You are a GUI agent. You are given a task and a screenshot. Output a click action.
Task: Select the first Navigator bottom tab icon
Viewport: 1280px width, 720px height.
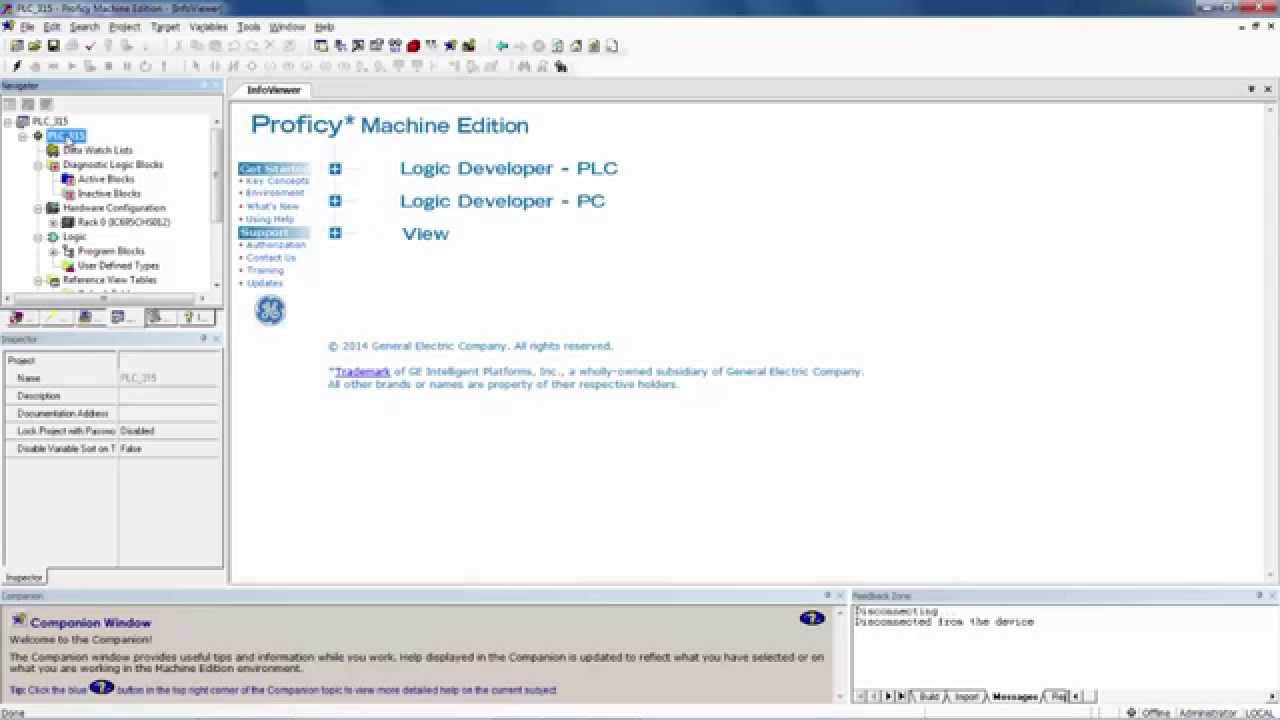pyautogui.click(x=19, y=318)
